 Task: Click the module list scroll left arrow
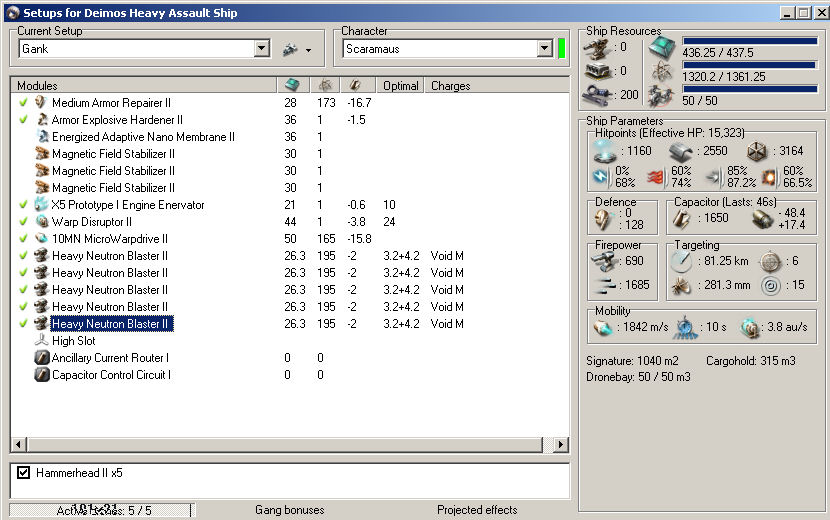[x=19, y=444]
